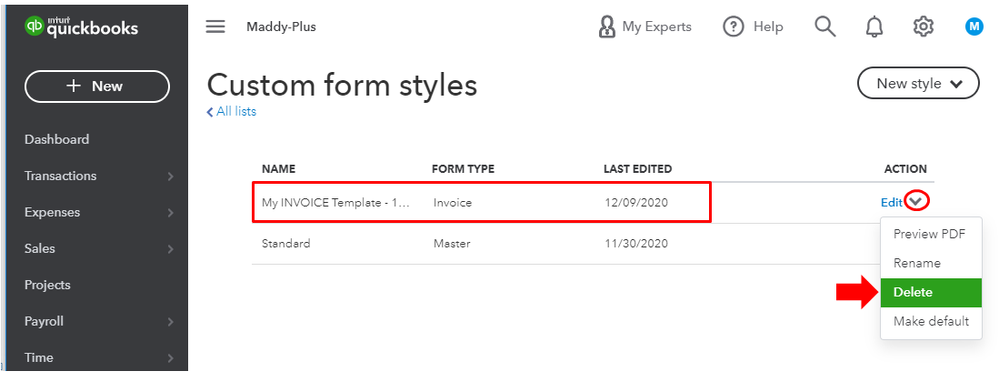Collapse the action arrow next to Edit
This screenshot has width=999, height=373.
point(916,202)
